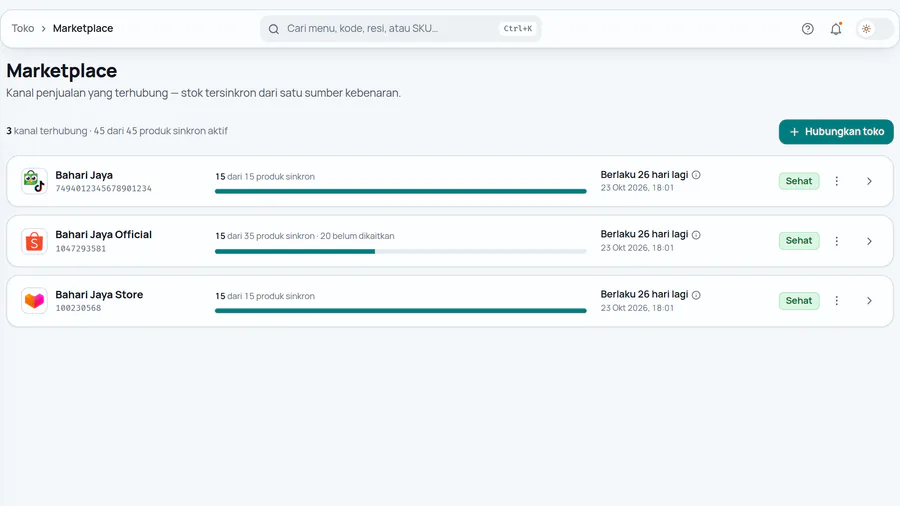The width and height of the screenshot is (900, 506).
Task: Expand Bahari Jaya Official row chevron
Action: [869, 241]
